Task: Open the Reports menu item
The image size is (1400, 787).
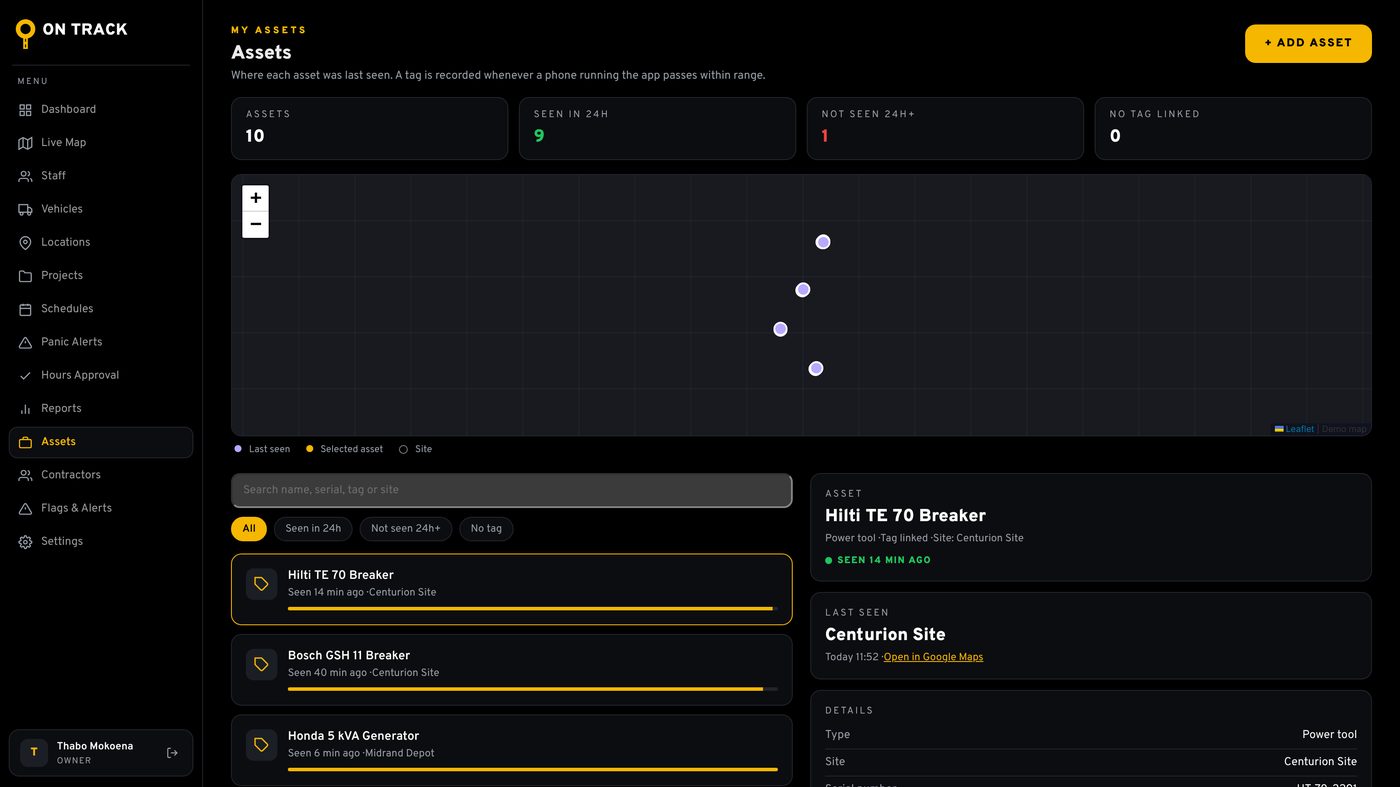Action: tap(101, 409)
